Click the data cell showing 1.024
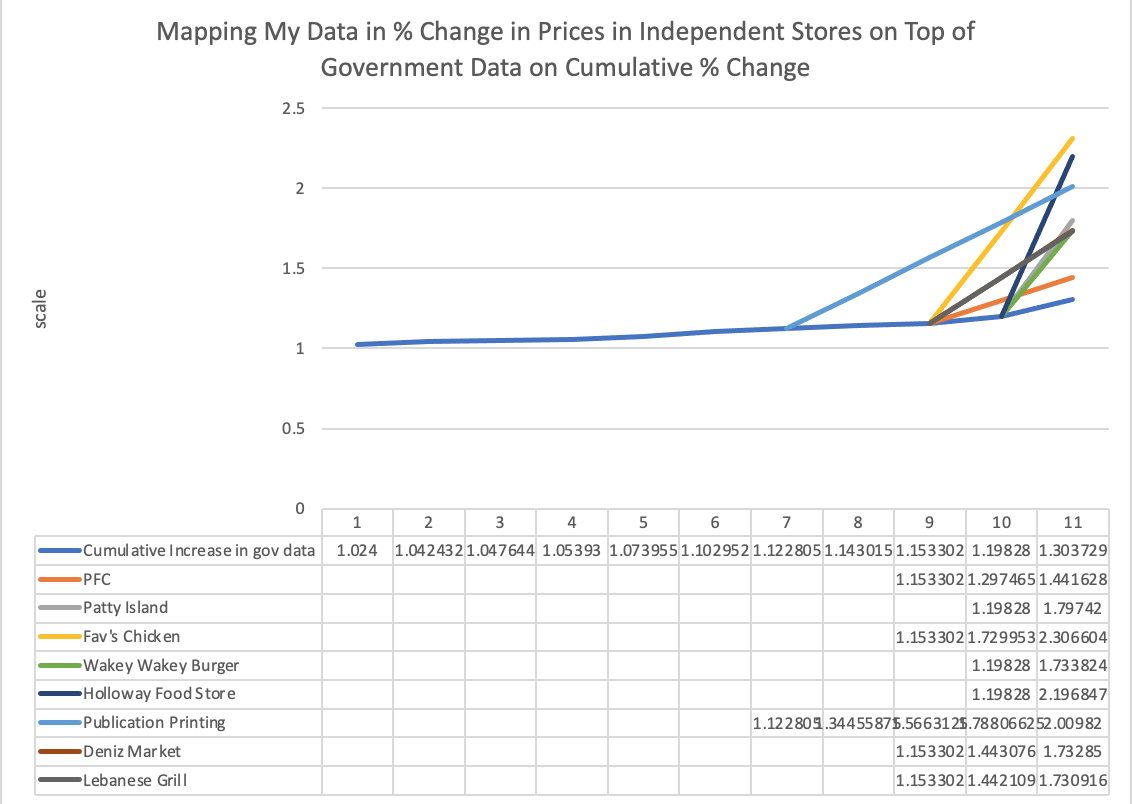The width and height of the screenshot is (1132, 804). click(357, 550)
